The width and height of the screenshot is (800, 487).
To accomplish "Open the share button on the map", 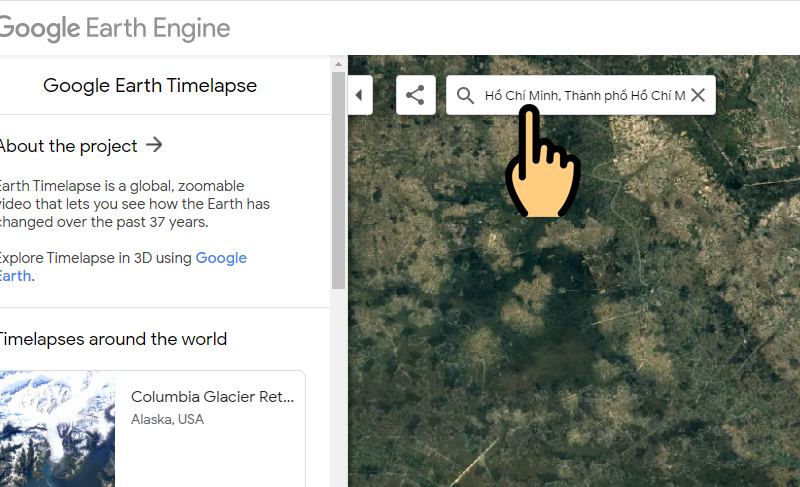I will 415,95.
